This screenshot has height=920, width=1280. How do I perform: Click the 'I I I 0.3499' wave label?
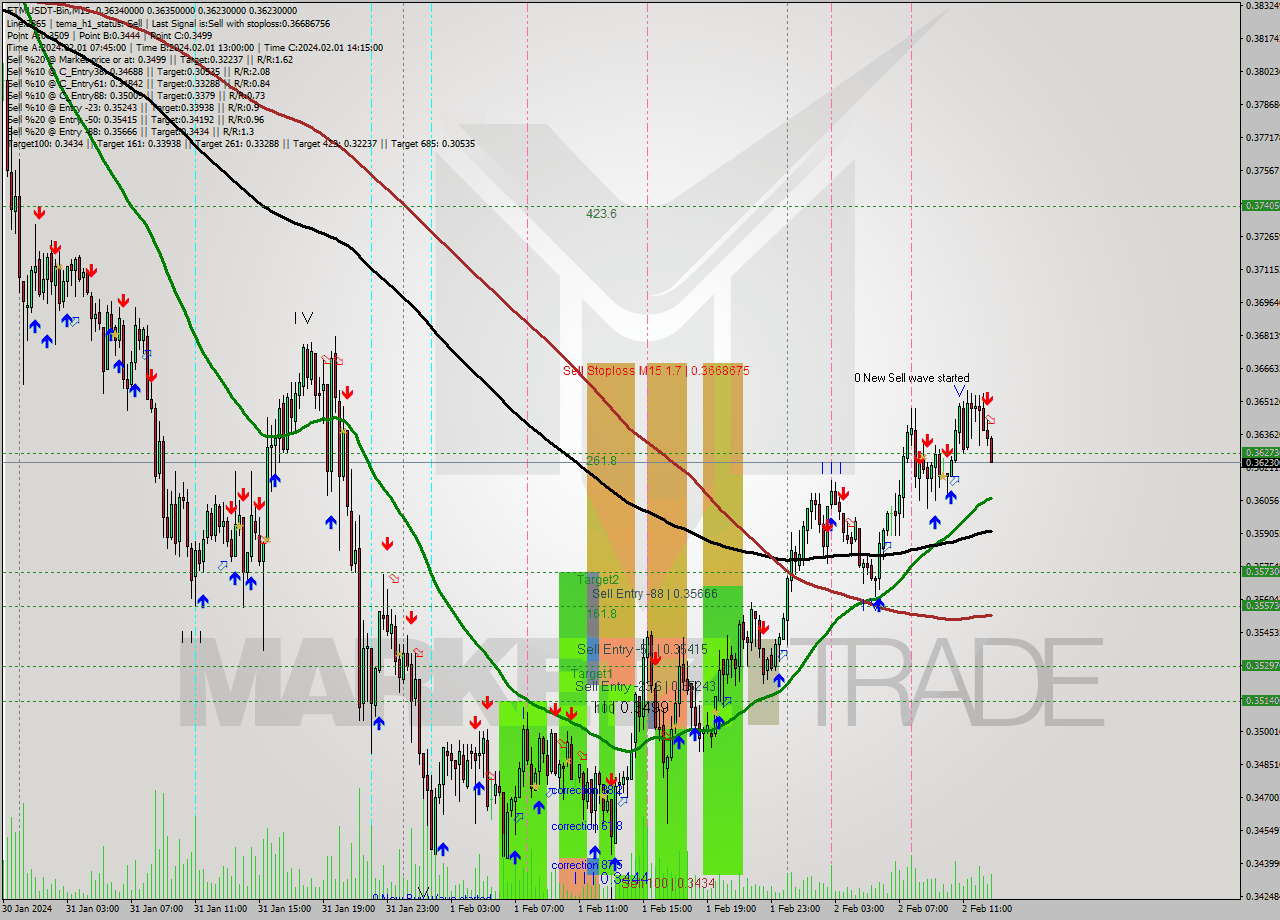pyautogui.click(x=631, y=707)
